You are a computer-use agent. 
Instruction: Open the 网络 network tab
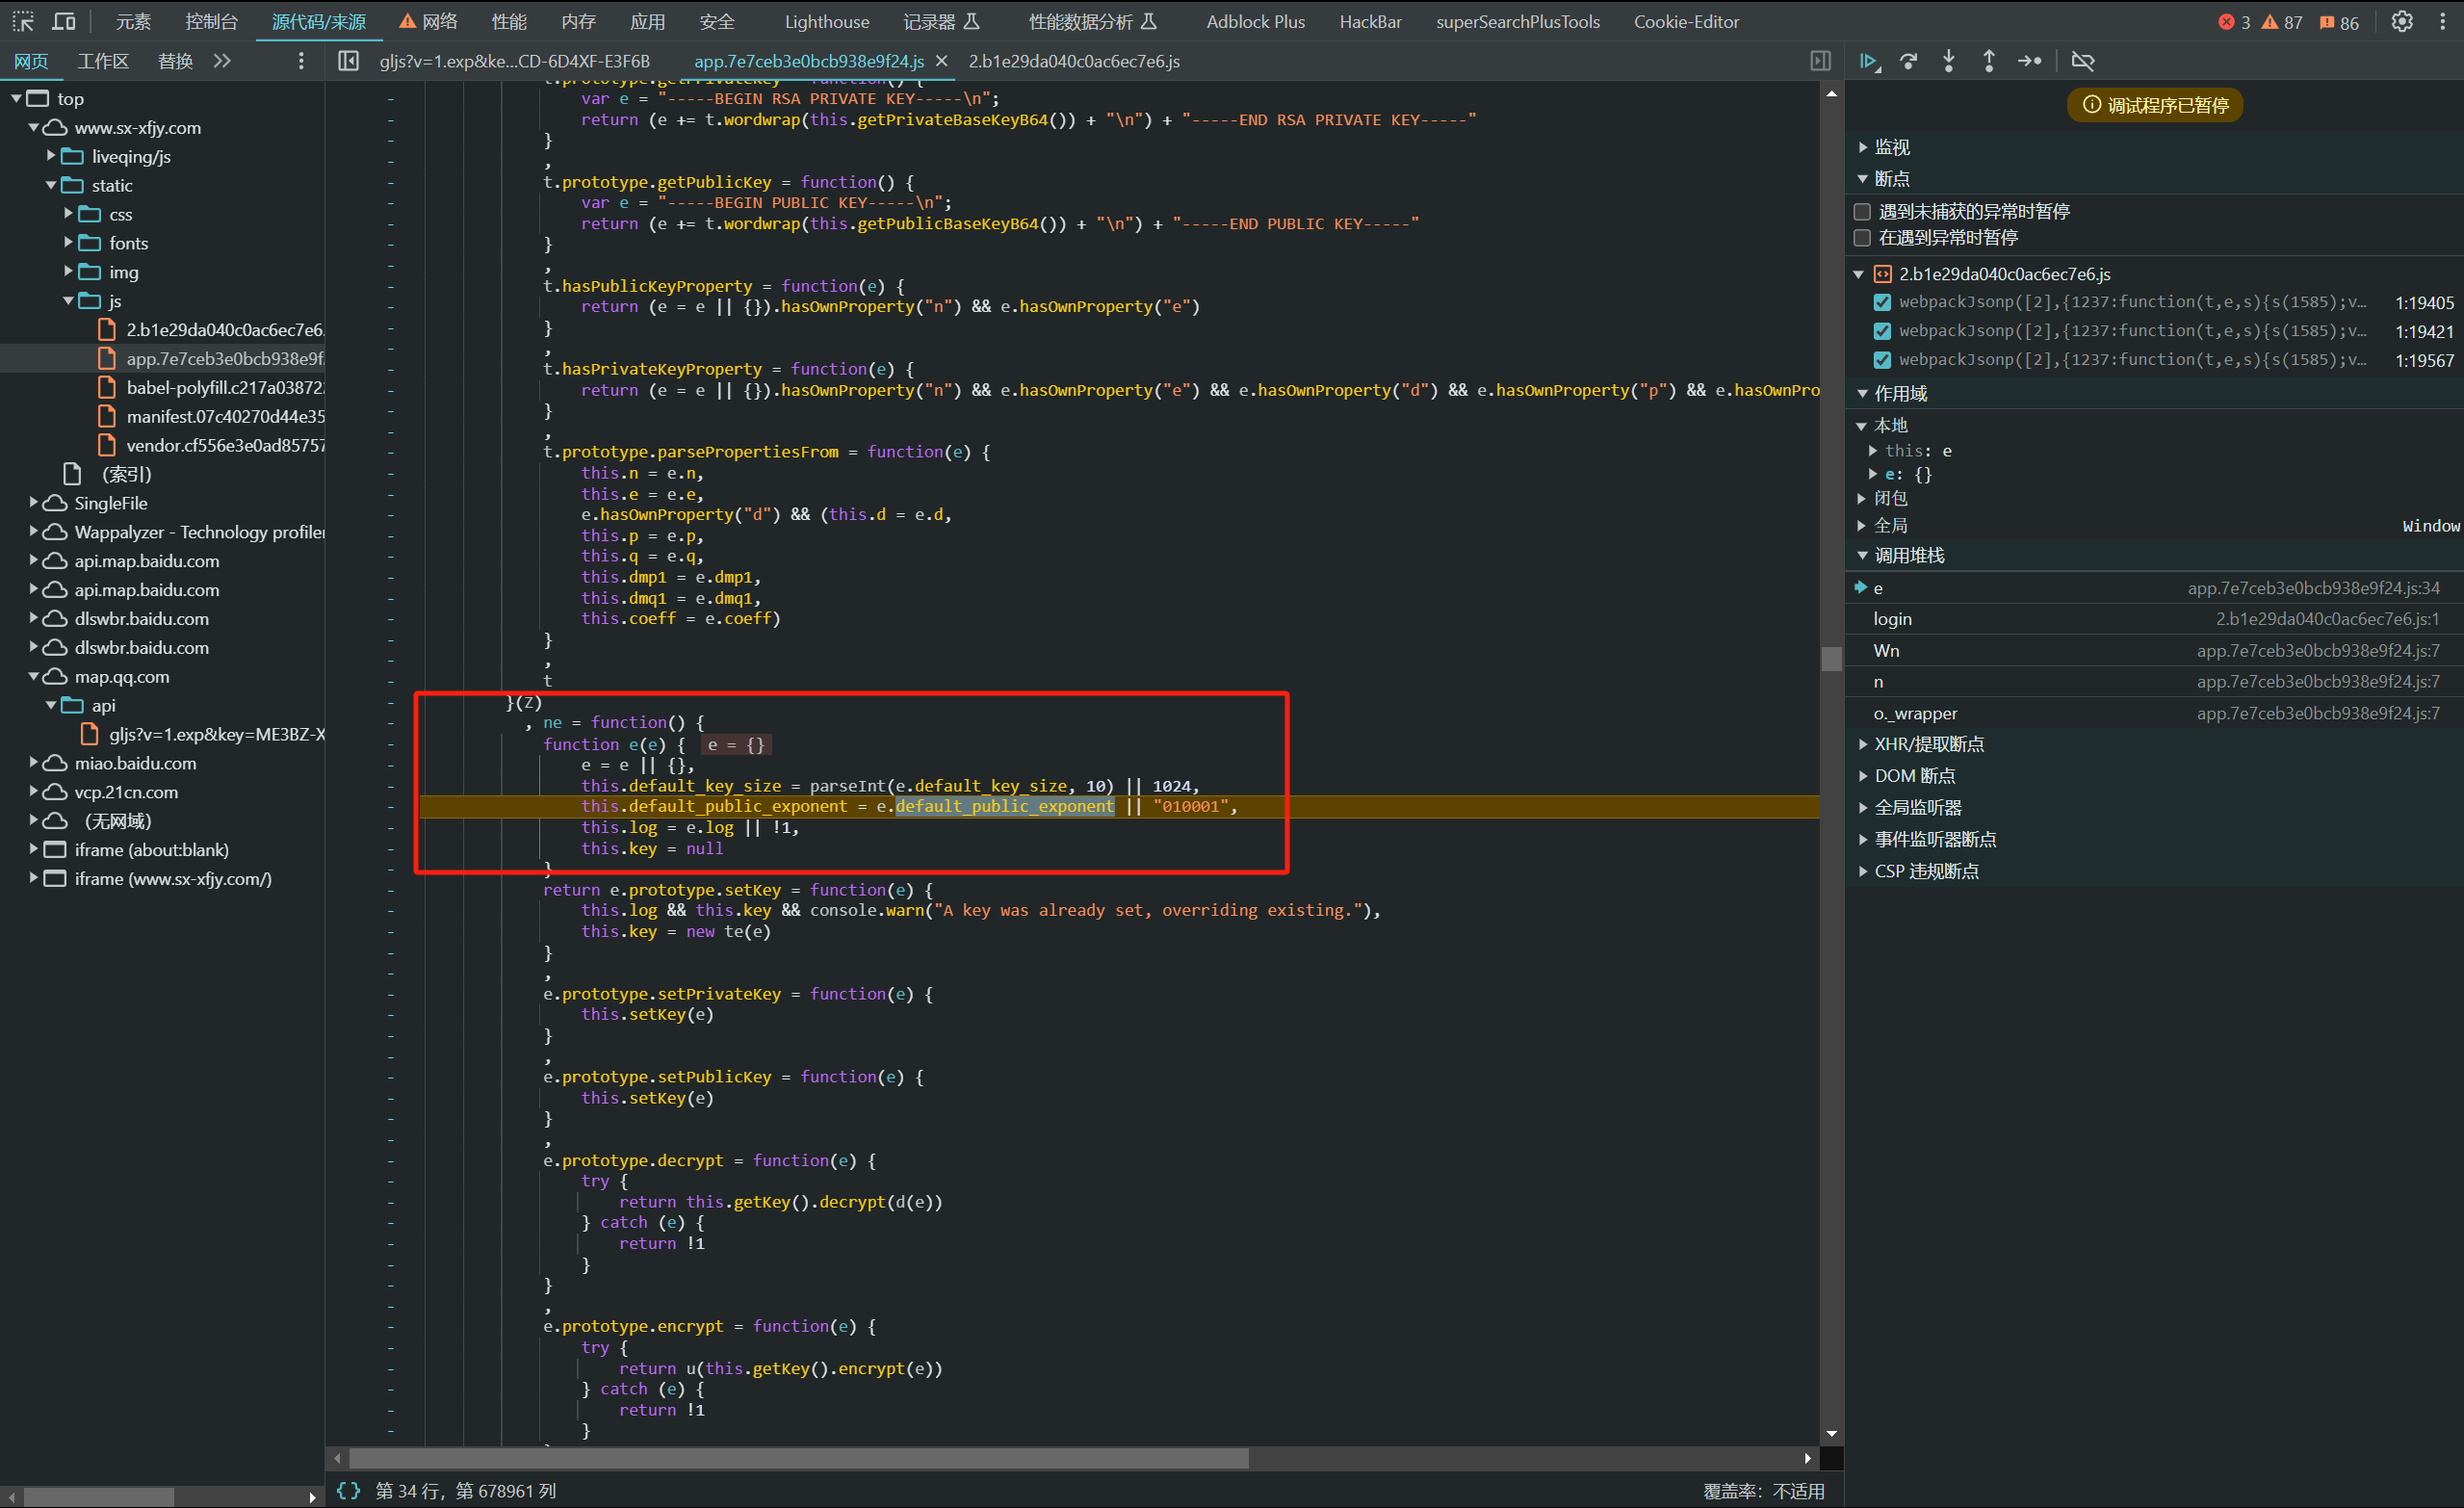click(x=428, y=22)
